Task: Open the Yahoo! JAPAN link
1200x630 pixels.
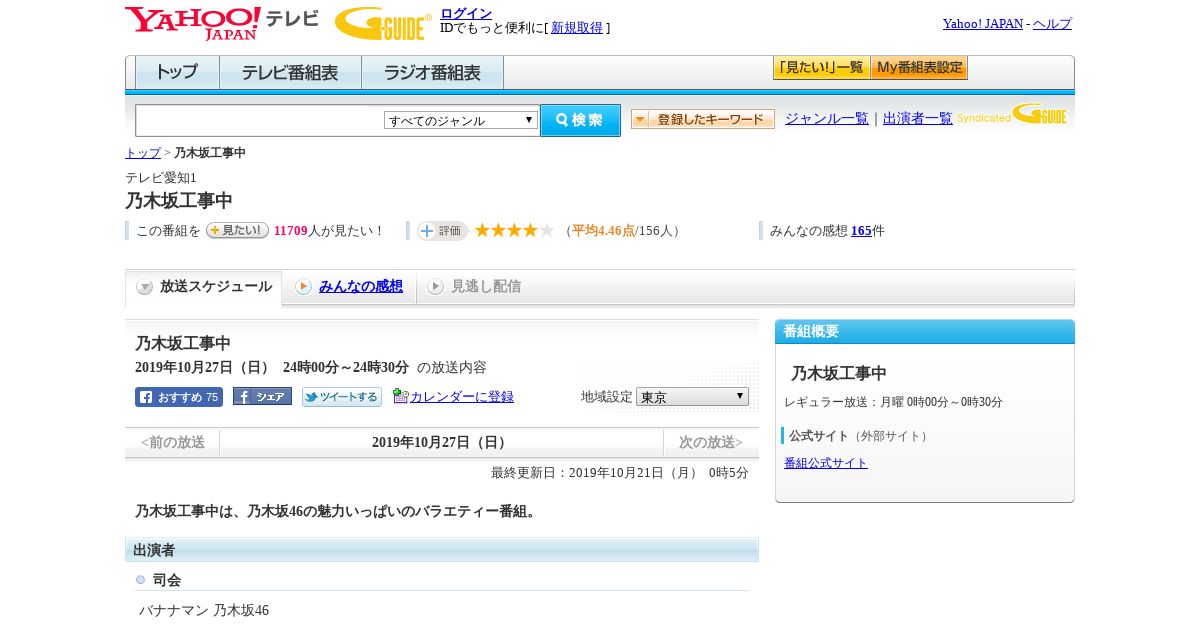Action: click(983, 24)
